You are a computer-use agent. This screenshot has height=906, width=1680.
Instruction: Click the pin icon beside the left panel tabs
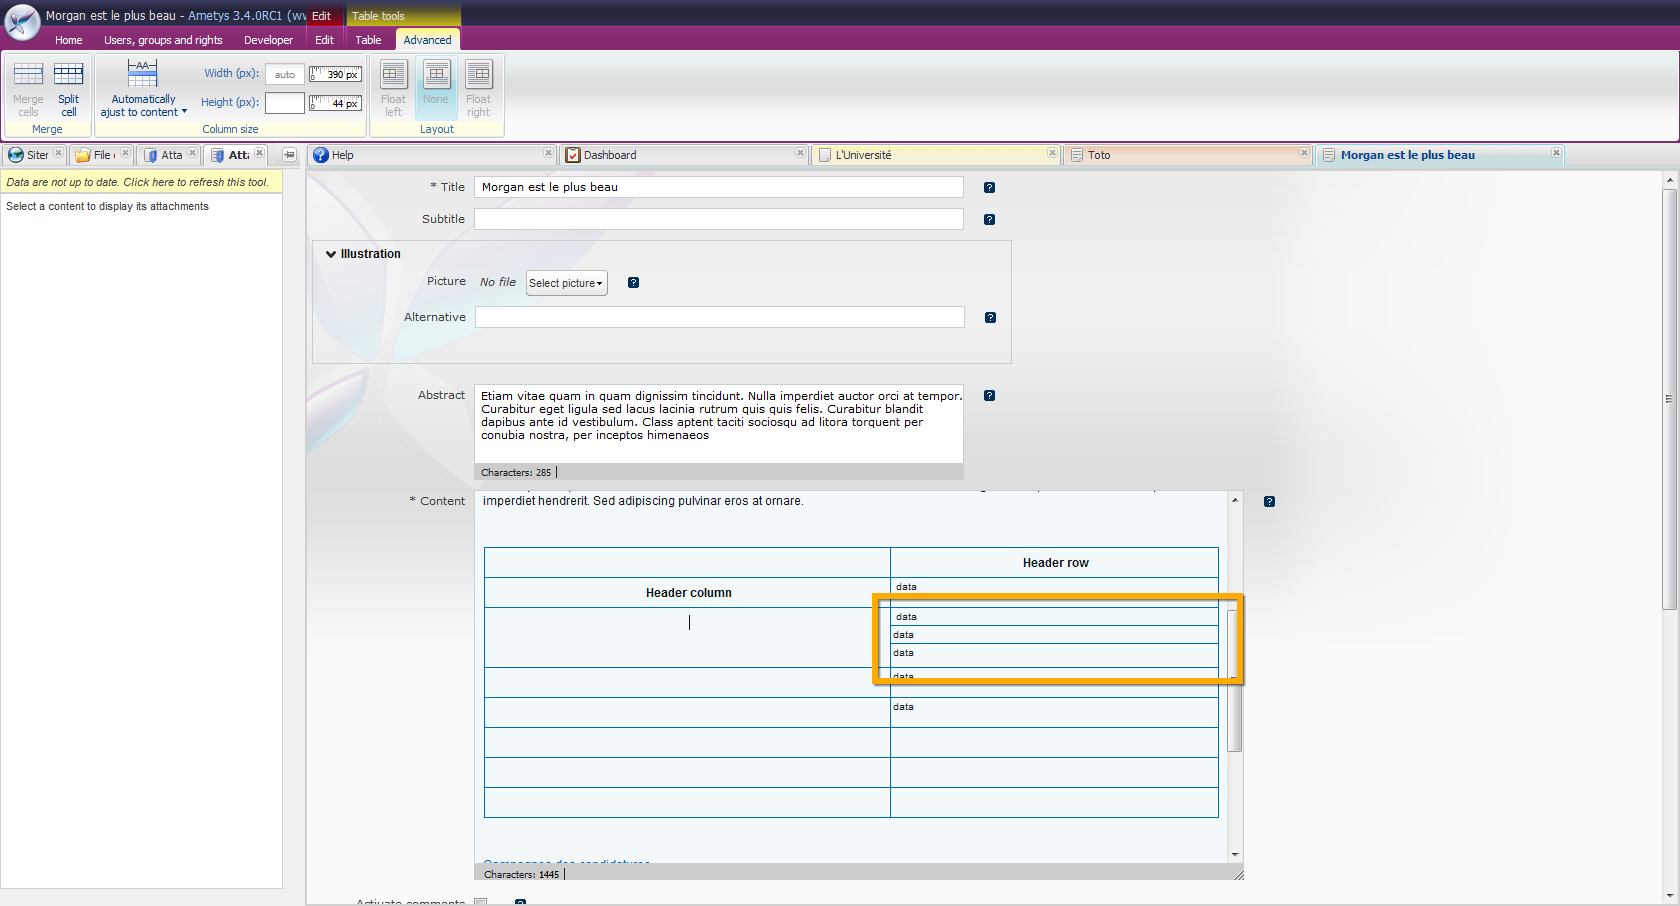289,155
